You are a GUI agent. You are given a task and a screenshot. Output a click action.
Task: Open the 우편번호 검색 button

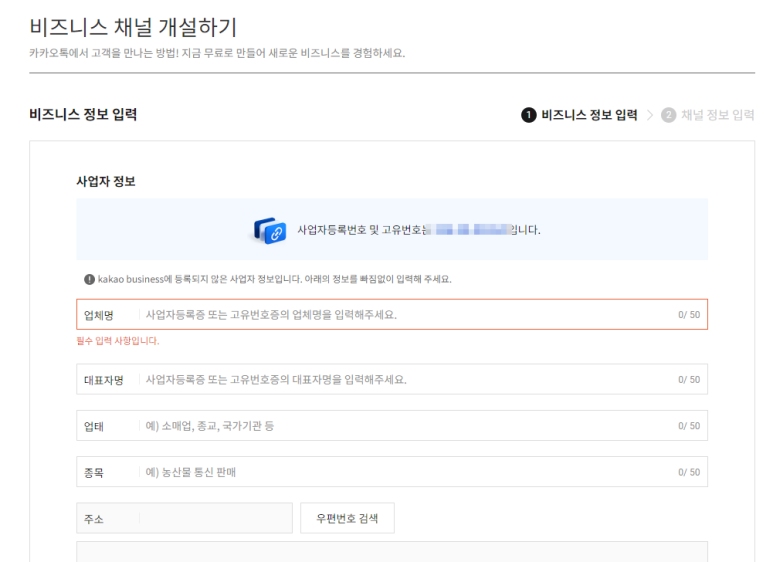[x=347, y=518]
